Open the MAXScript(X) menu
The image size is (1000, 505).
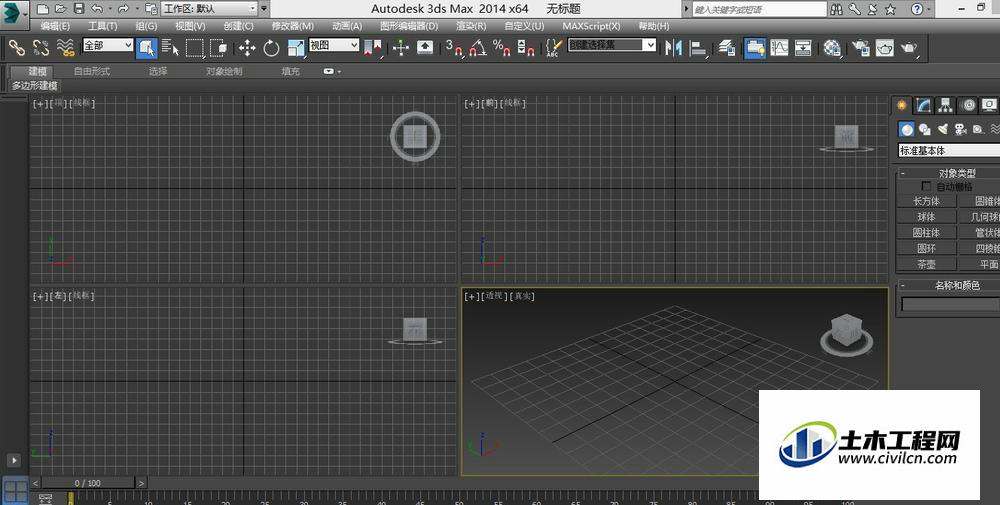pyautogui.click(x=591, y=26)
